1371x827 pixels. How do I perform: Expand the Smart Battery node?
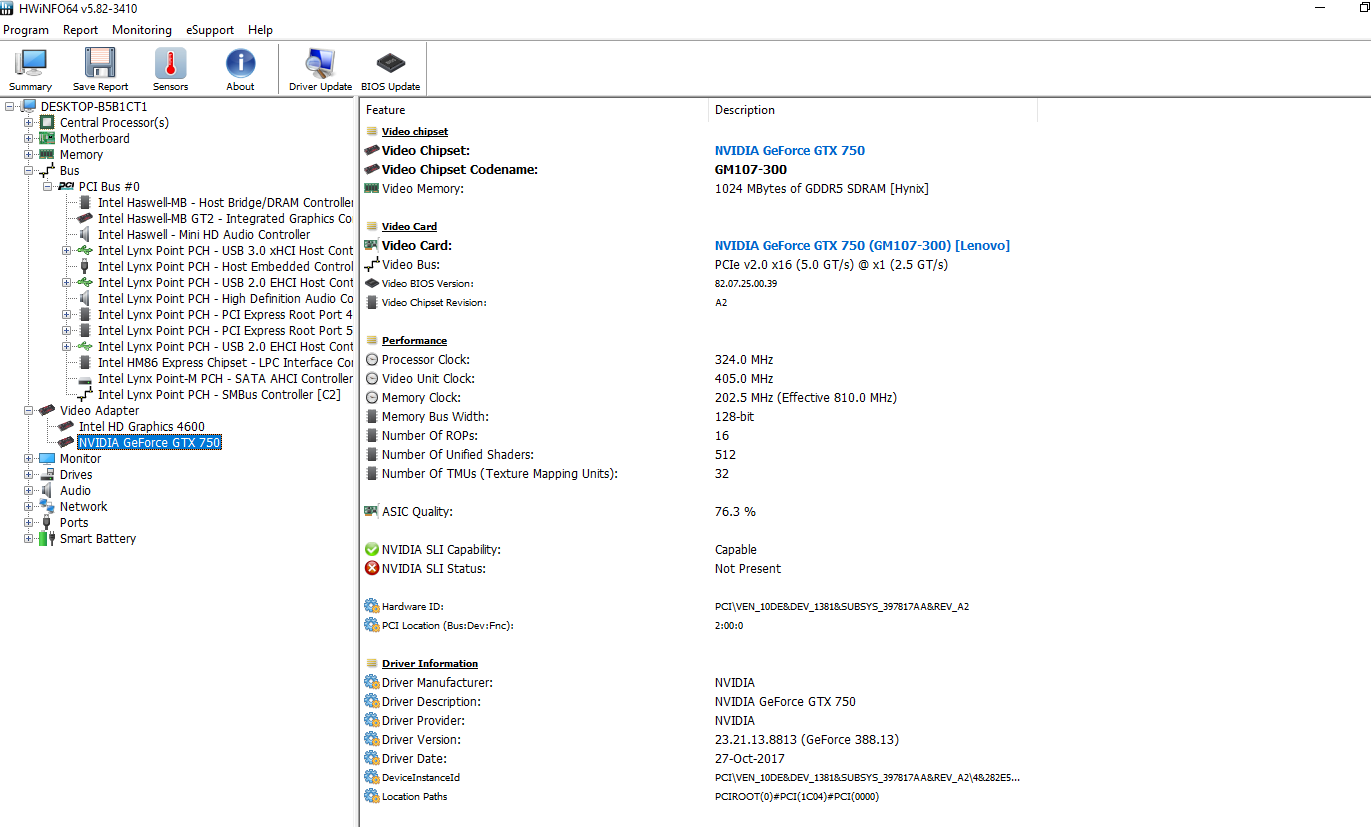pyautogui.click(x=29, y=538)
